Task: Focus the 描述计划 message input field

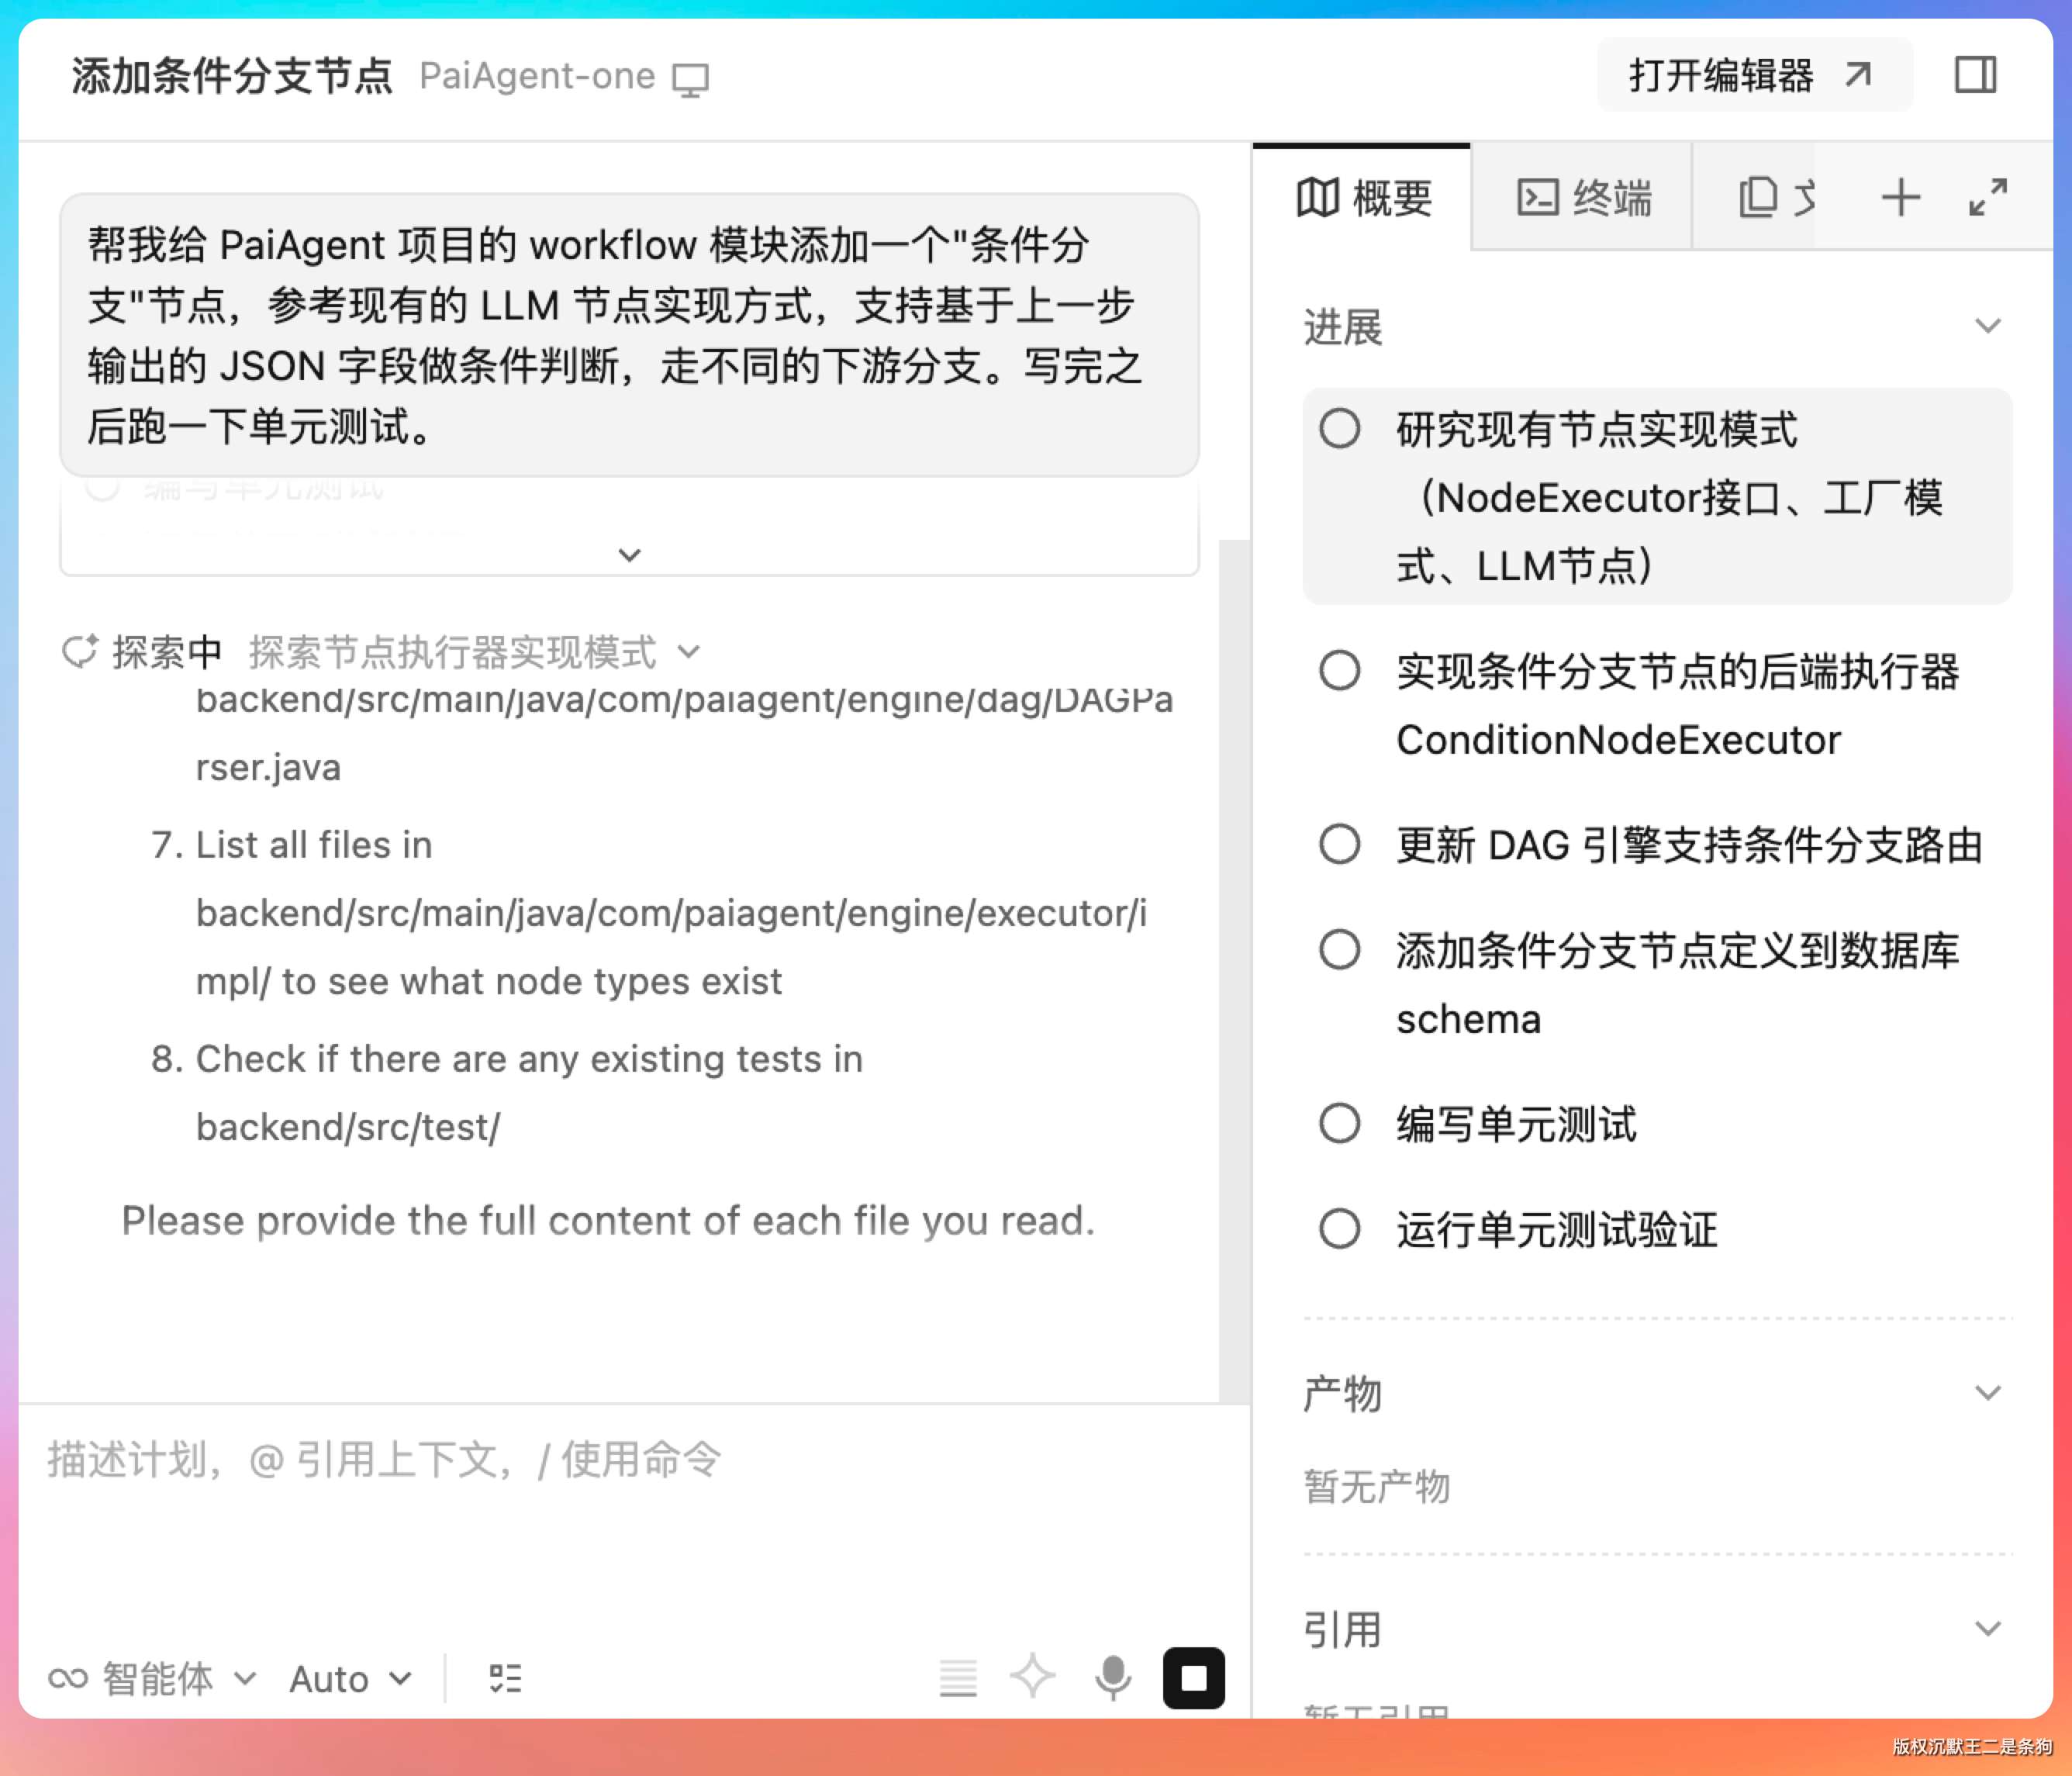Action: (x=634, y=1460)
